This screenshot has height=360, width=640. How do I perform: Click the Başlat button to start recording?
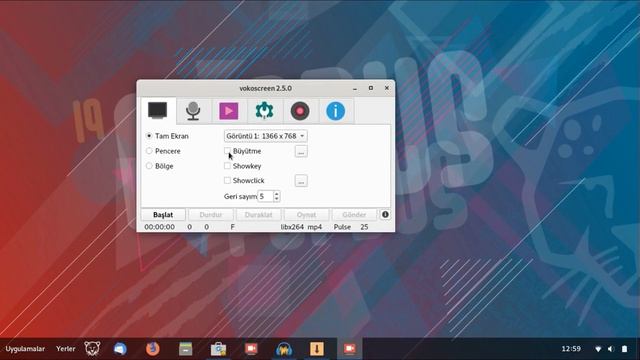click(x=163, y=215)
